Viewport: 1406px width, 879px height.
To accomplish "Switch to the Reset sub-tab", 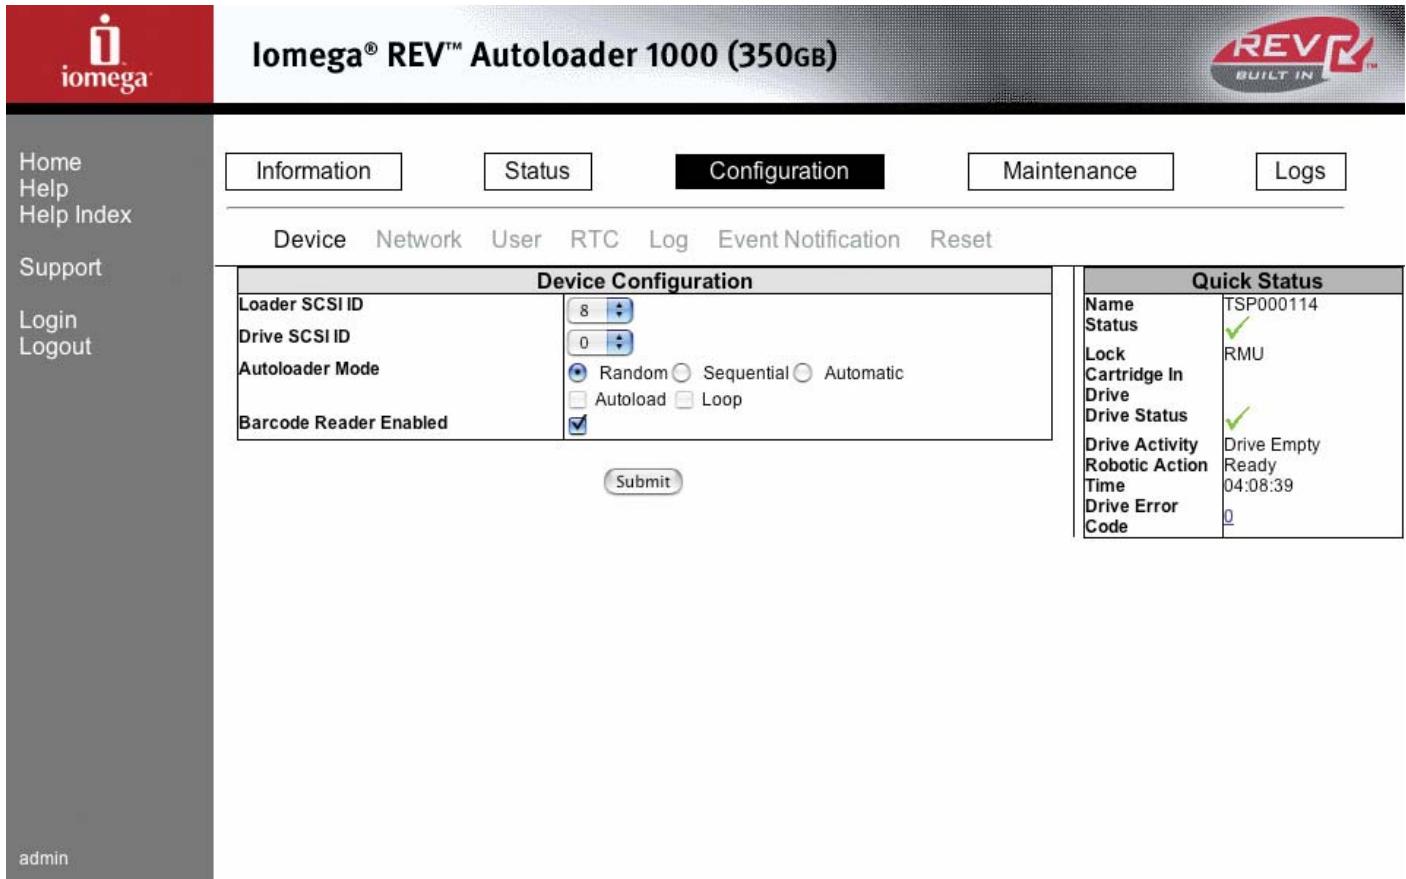I will click(961, 240).
